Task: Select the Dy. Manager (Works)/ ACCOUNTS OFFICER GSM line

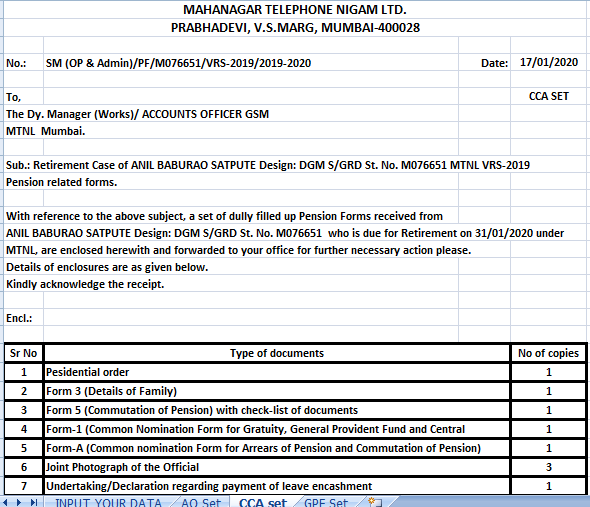Action: (x=137, y=114)
